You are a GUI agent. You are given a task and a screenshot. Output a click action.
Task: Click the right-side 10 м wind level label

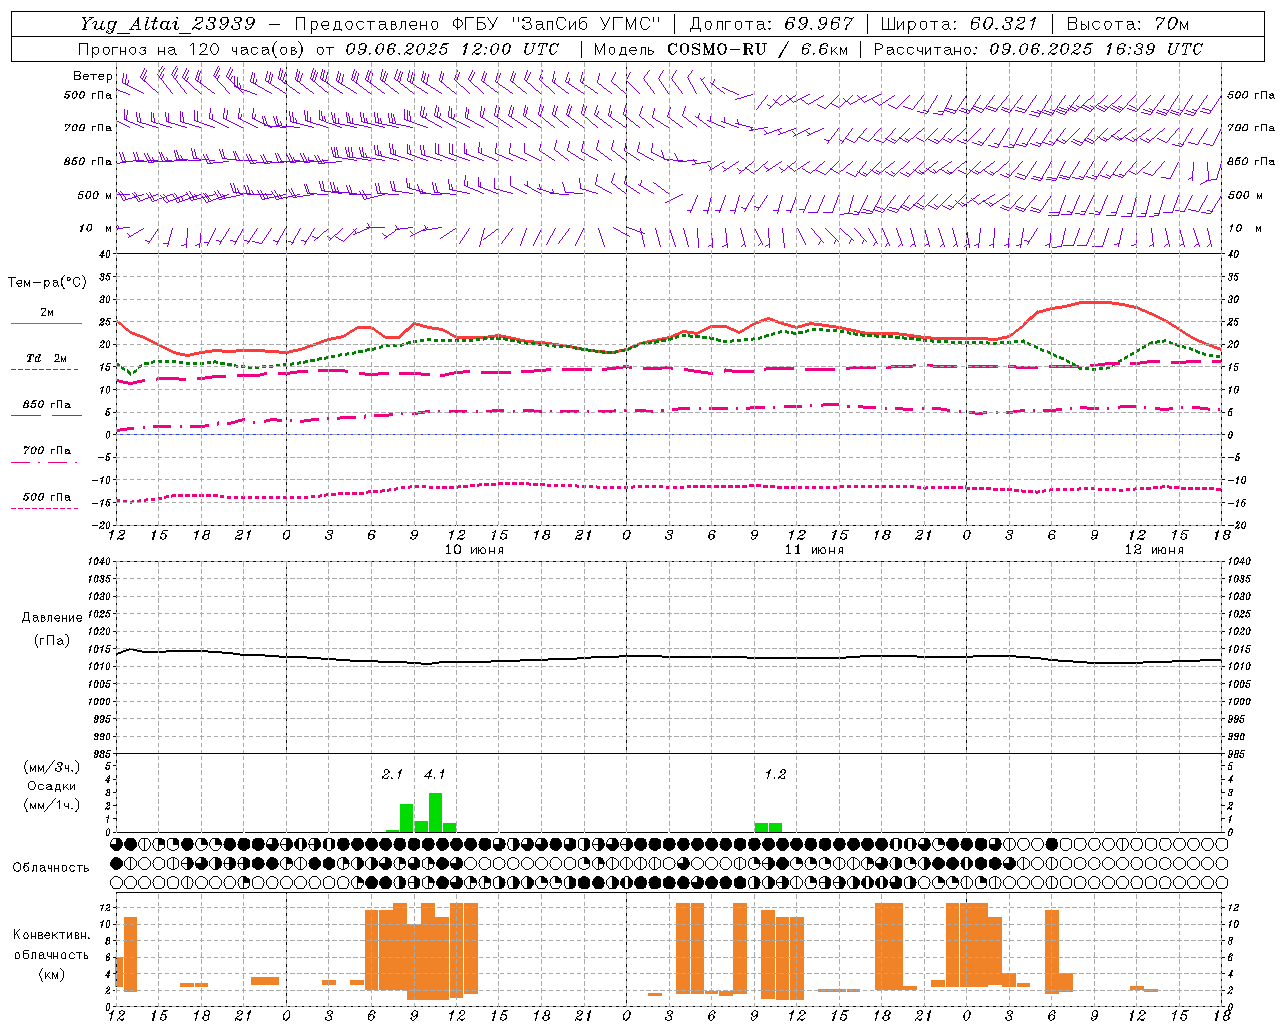coord(1245,228)
